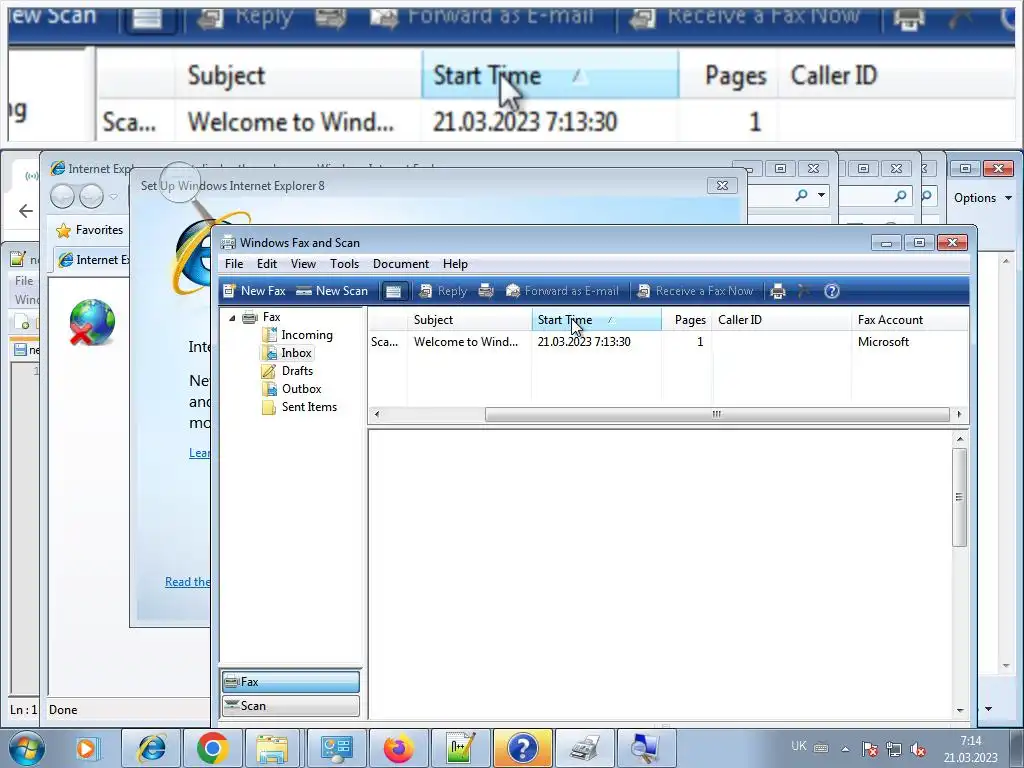Click the Action Center flag tray icon

coord(869,749)
